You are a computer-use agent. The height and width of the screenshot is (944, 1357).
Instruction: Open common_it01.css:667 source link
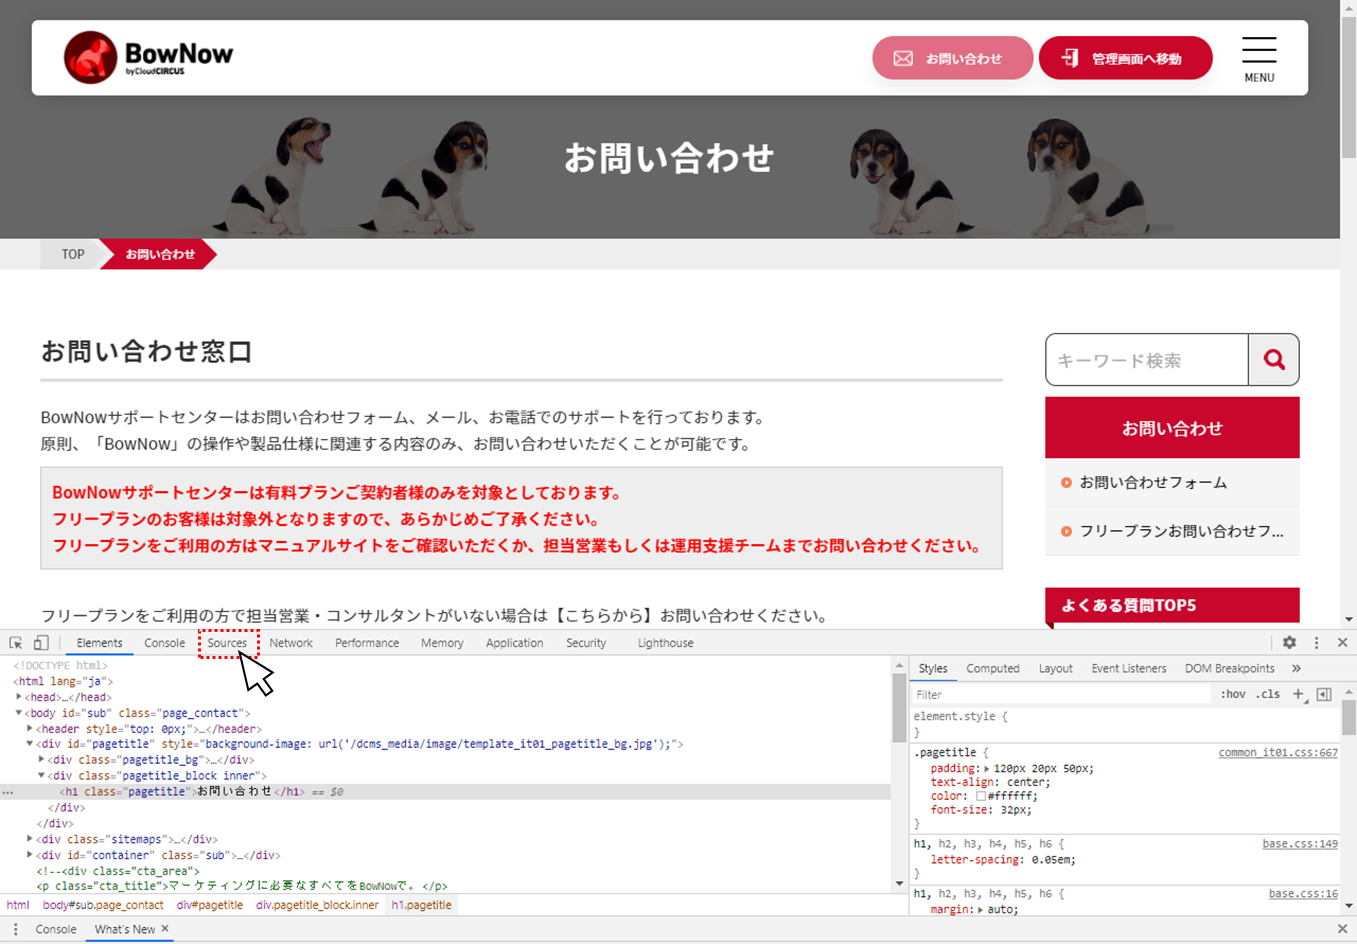point(1278,752)
